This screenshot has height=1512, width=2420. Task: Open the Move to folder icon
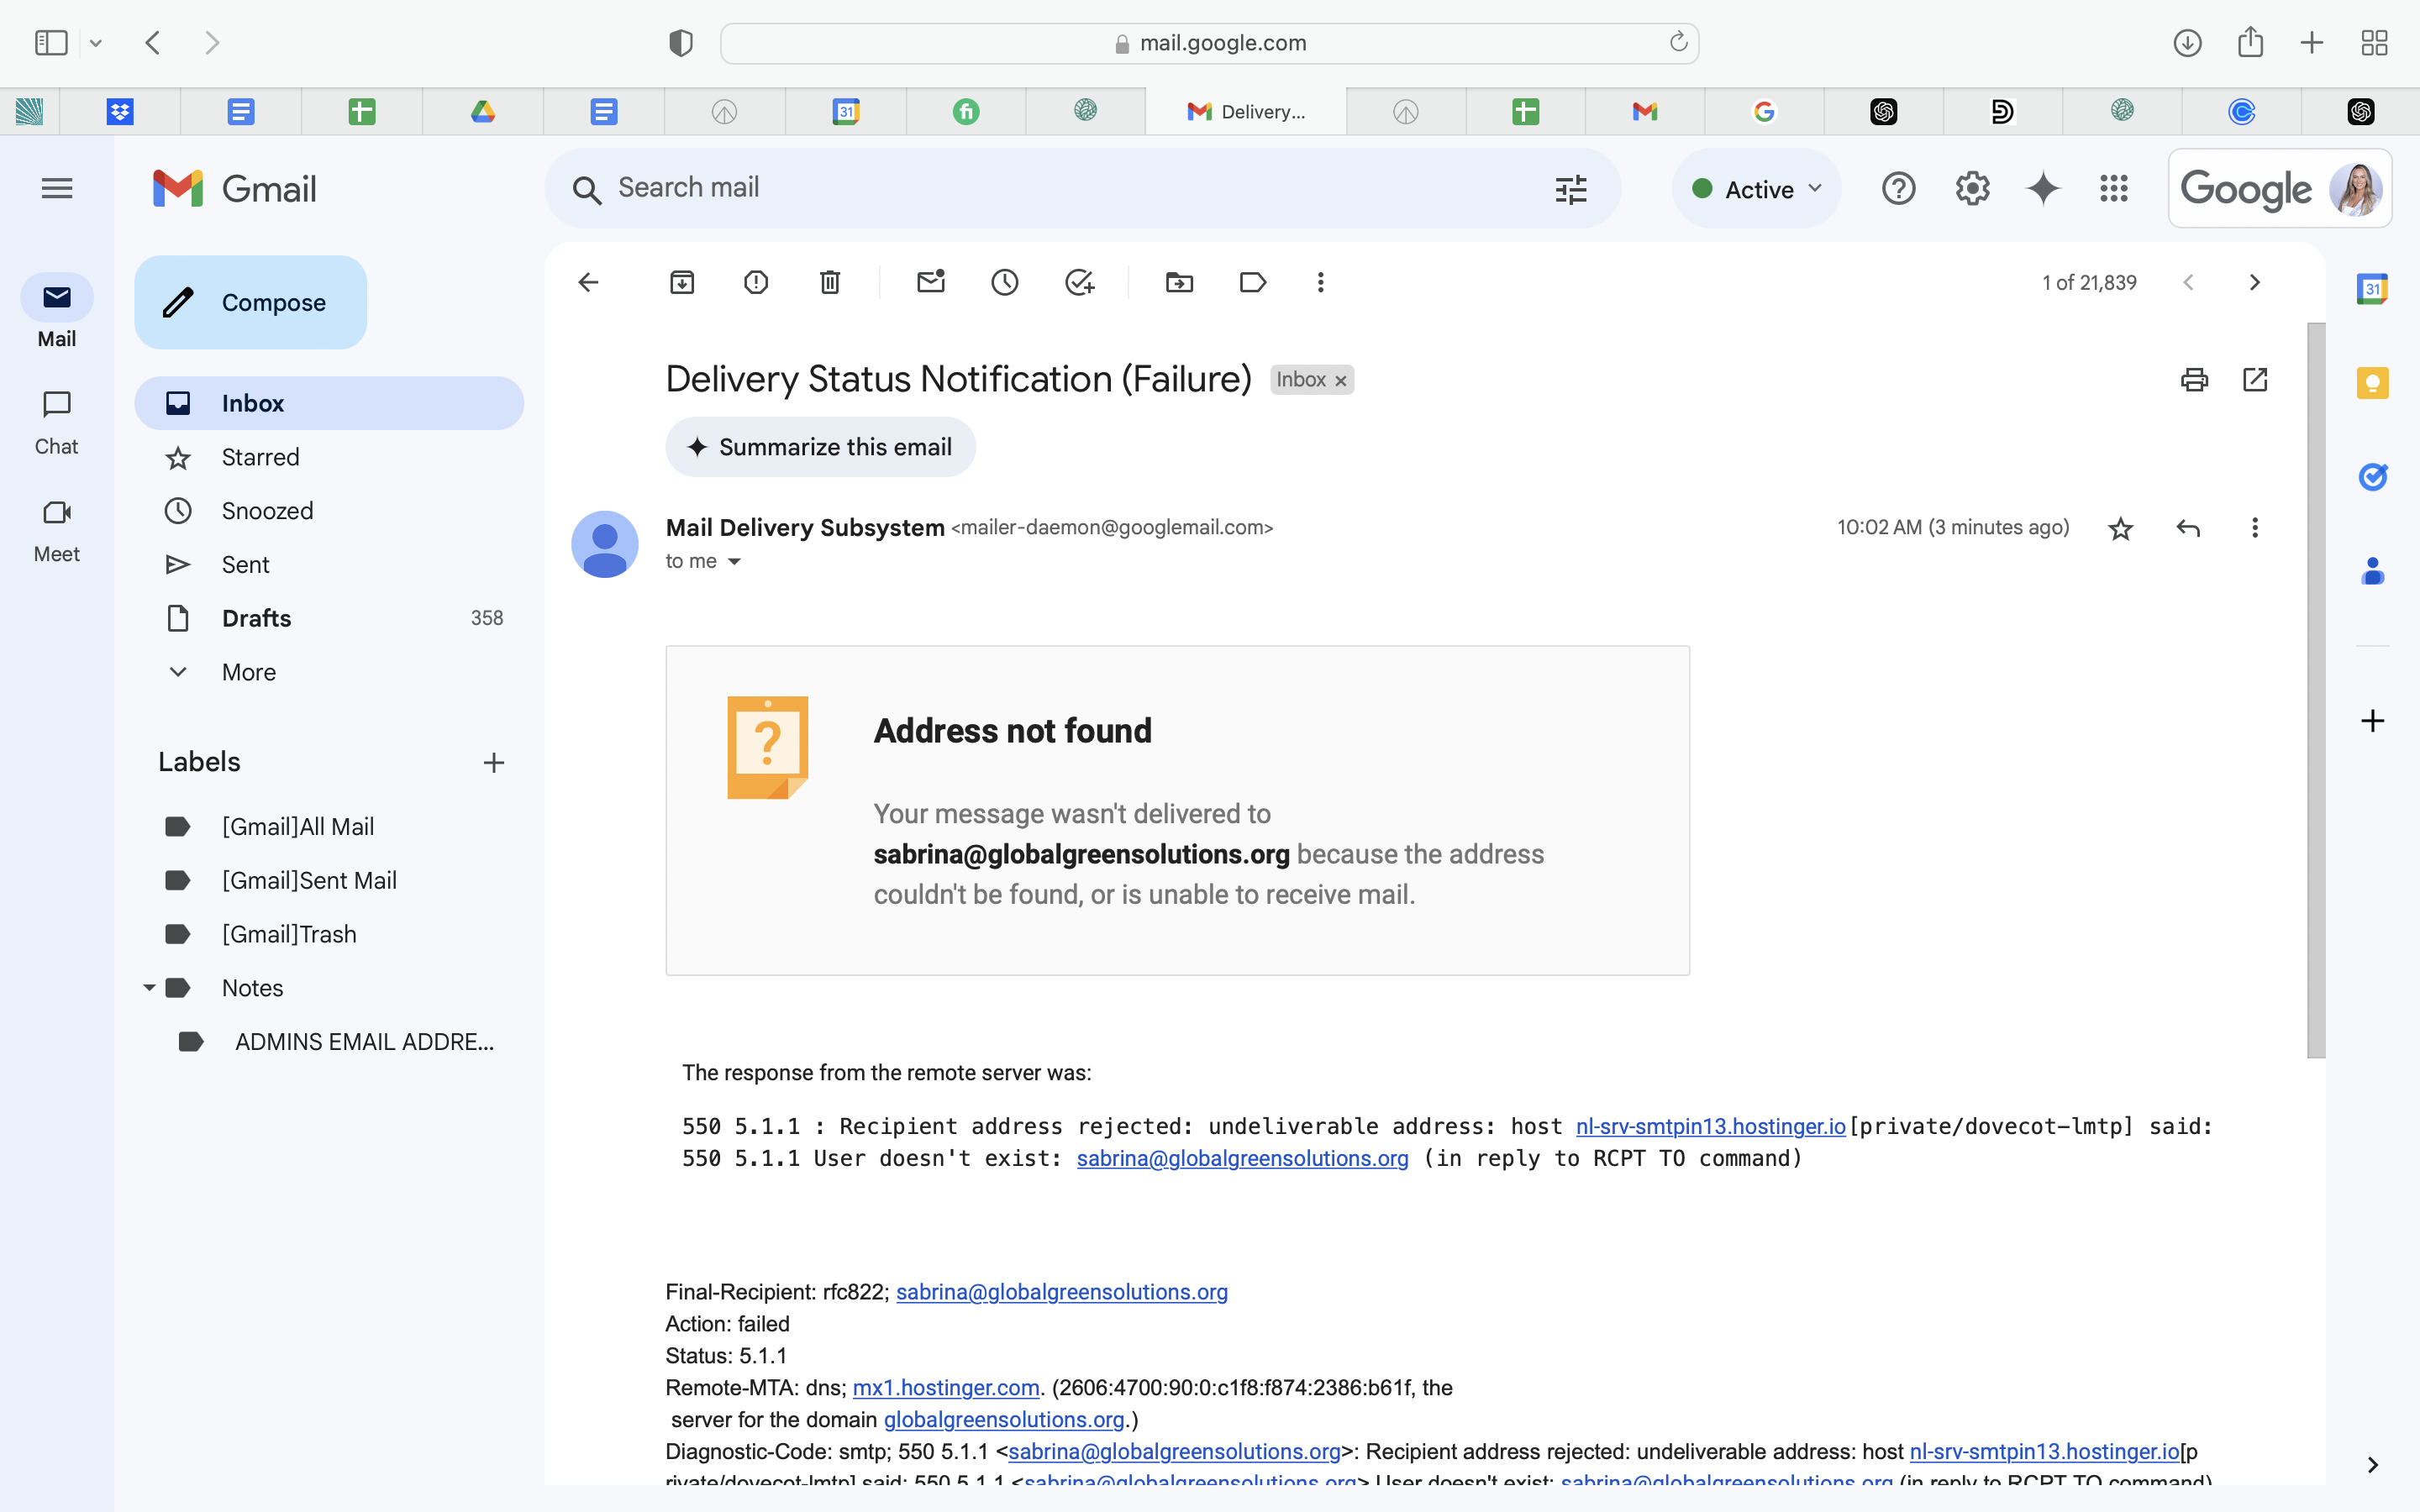point(1179,282)
